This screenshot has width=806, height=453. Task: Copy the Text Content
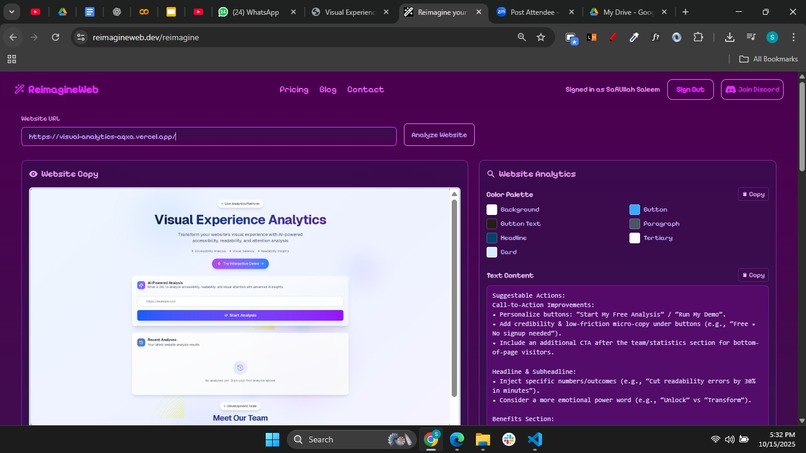click(x=754, y=275)
